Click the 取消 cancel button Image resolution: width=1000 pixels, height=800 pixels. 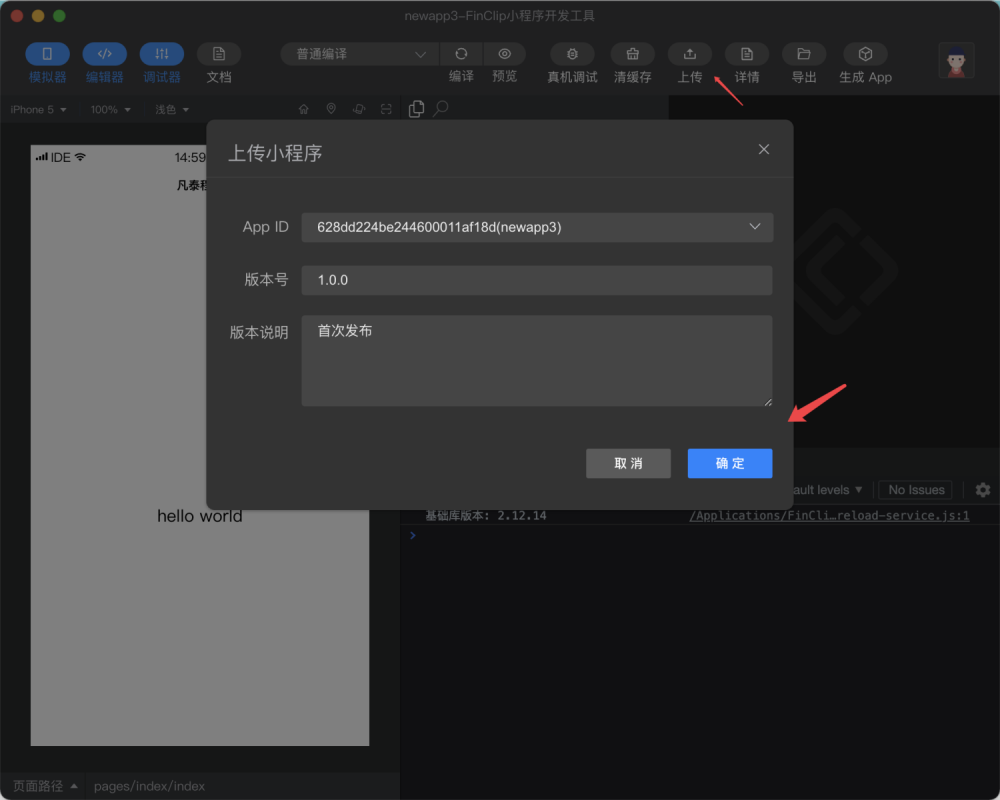pyautogui.click(x=628, y=463)
